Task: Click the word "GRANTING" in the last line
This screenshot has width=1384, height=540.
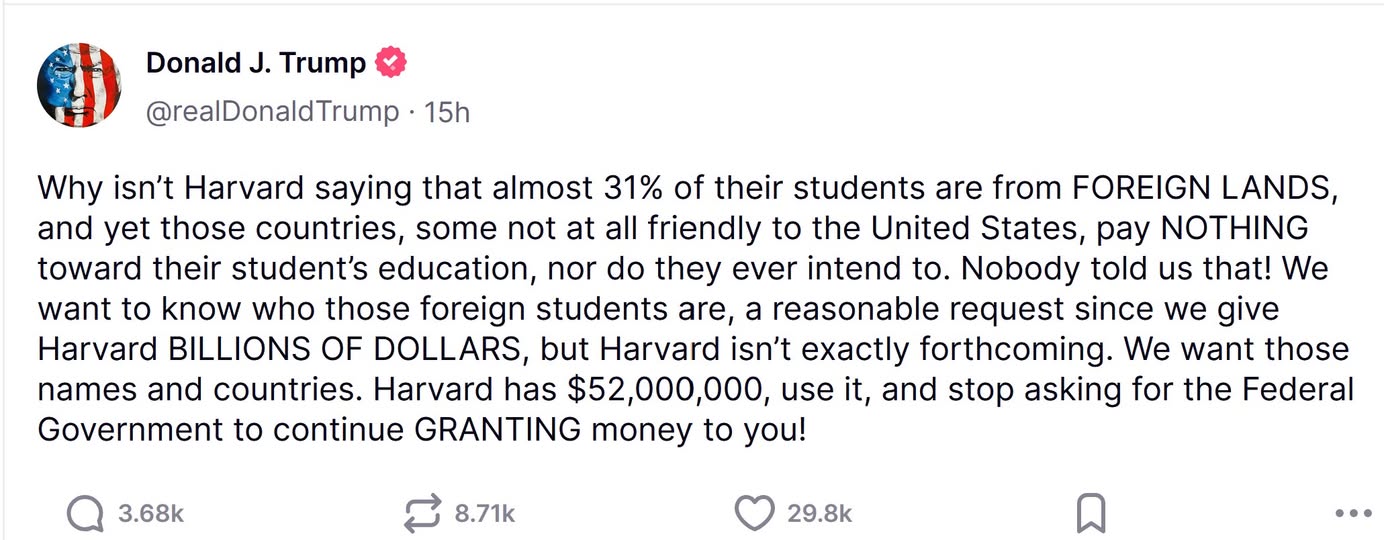Action: coord(497,430)
